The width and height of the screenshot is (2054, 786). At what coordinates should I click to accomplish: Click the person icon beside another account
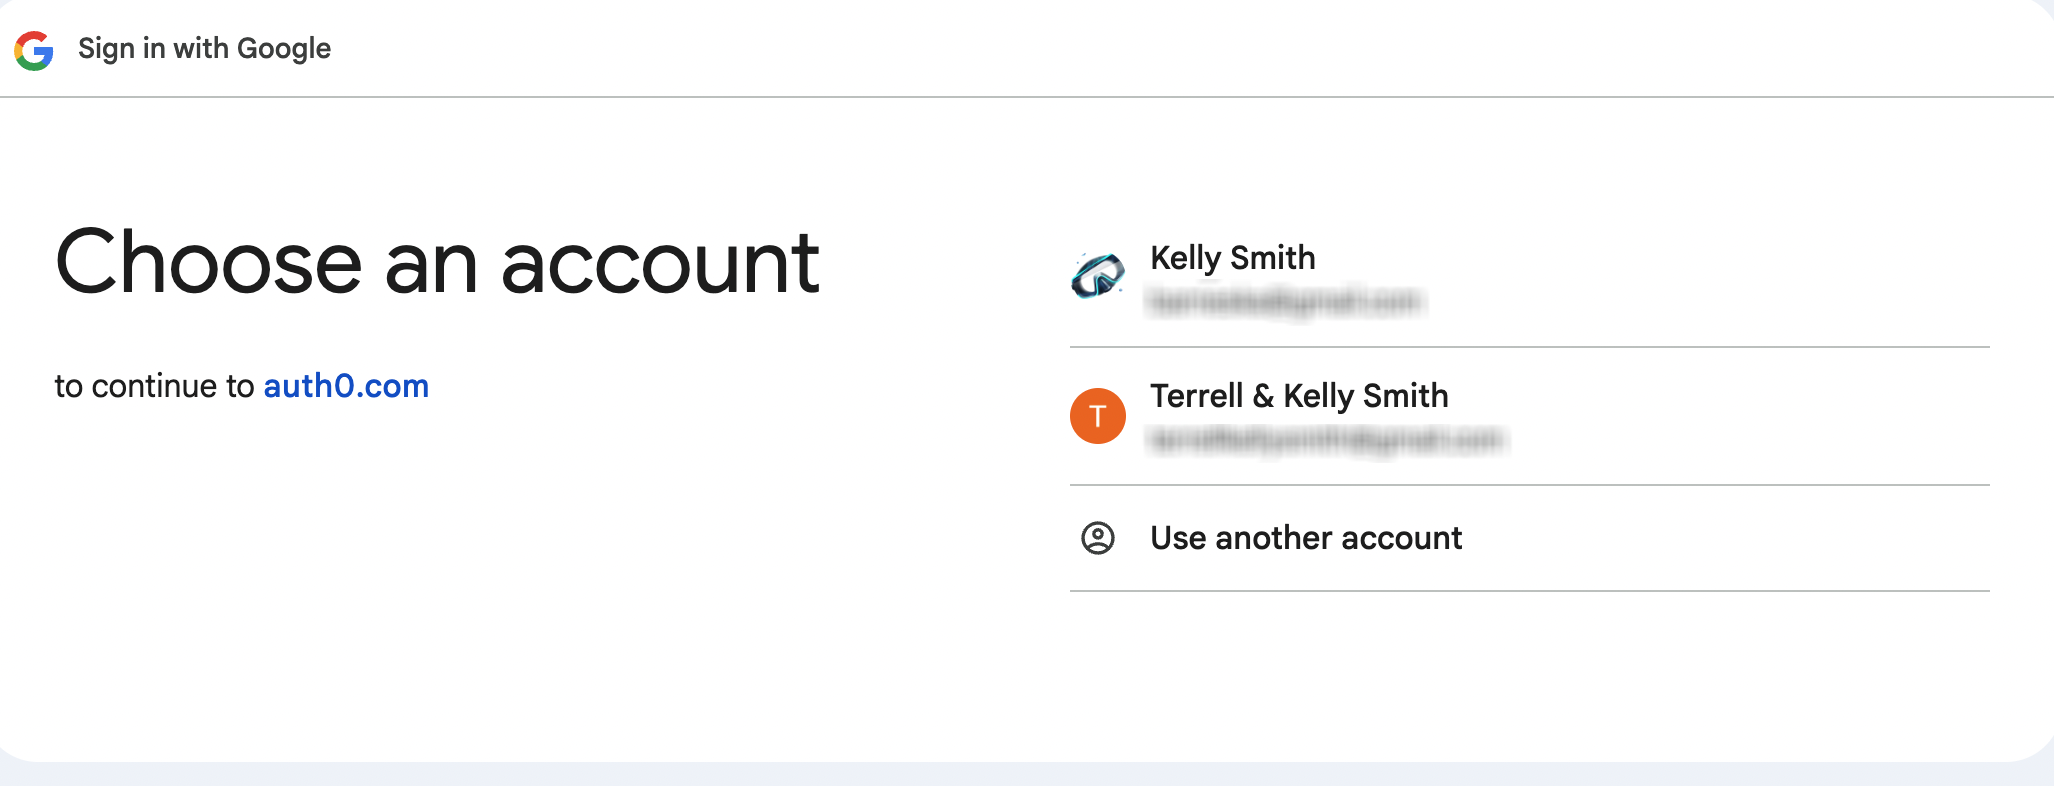pyautogui.click(x=1097, y=538)
